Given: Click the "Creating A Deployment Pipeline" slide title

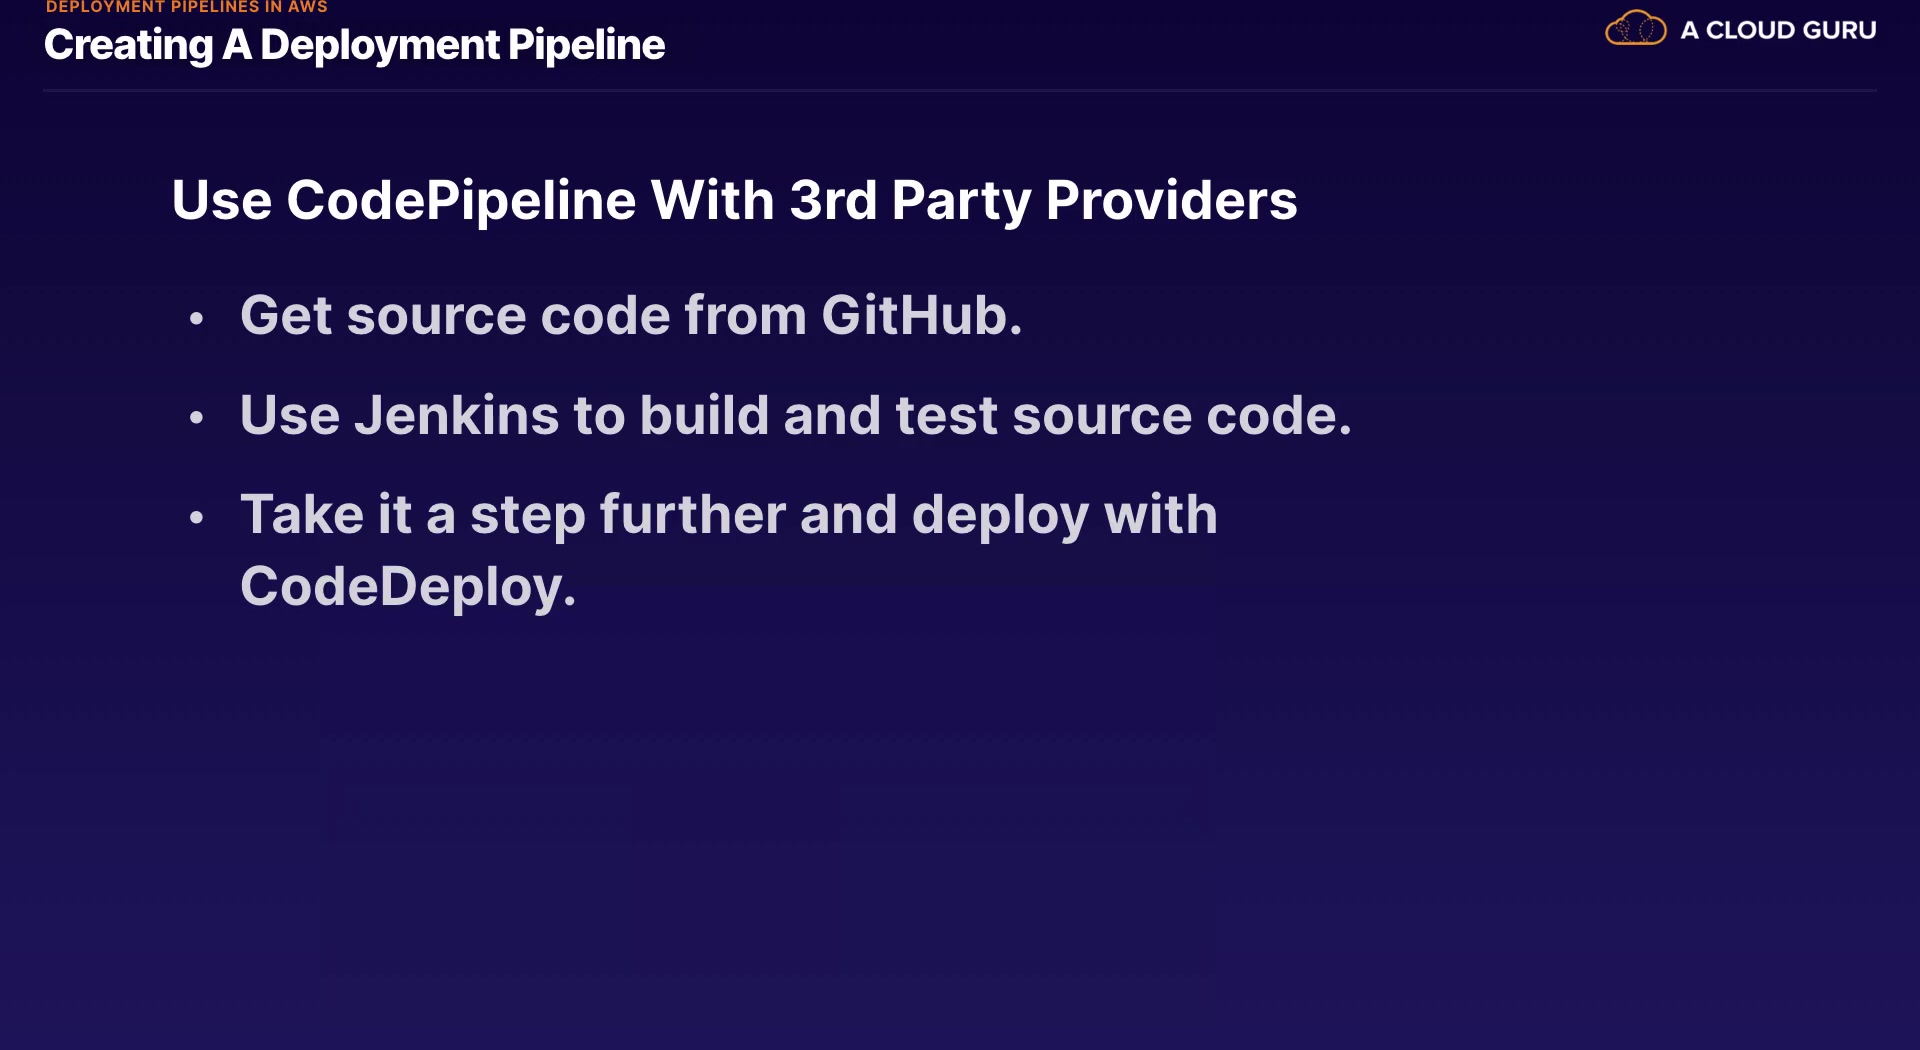Looking at the screenshot, I should point(354,45).
